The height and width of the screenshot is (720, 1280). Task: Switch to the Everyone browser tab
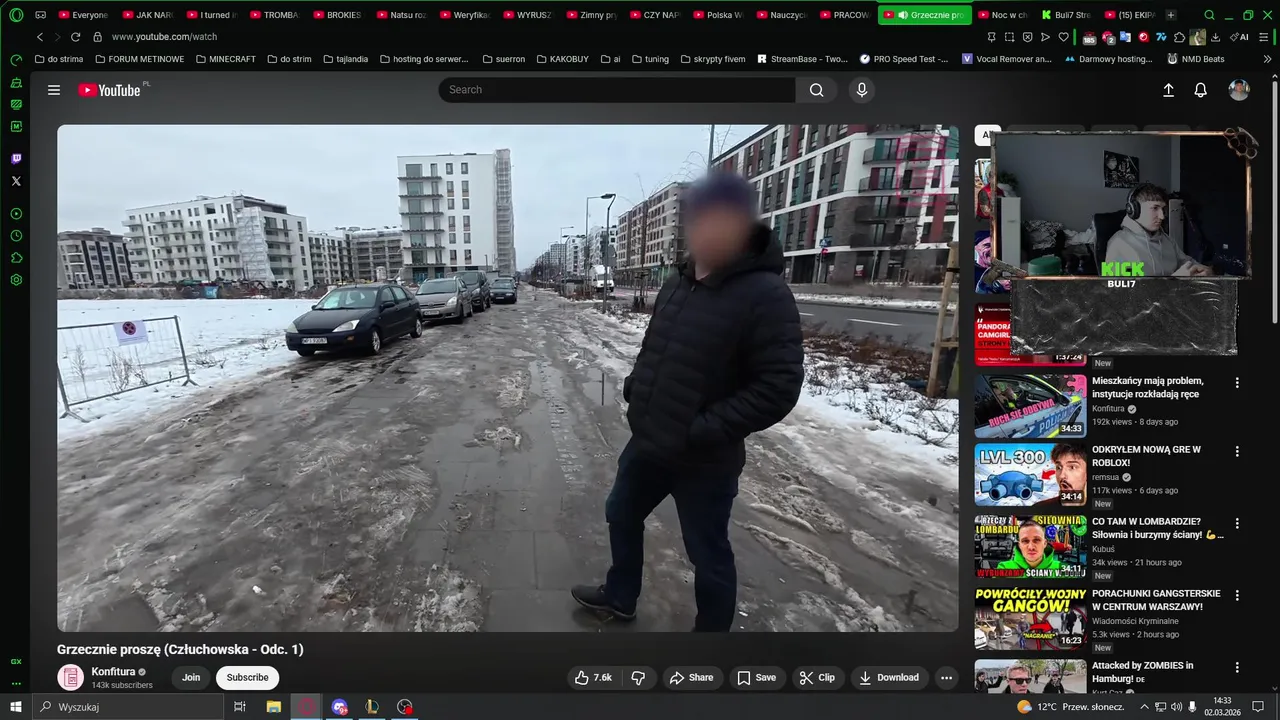tap(84, 15)
